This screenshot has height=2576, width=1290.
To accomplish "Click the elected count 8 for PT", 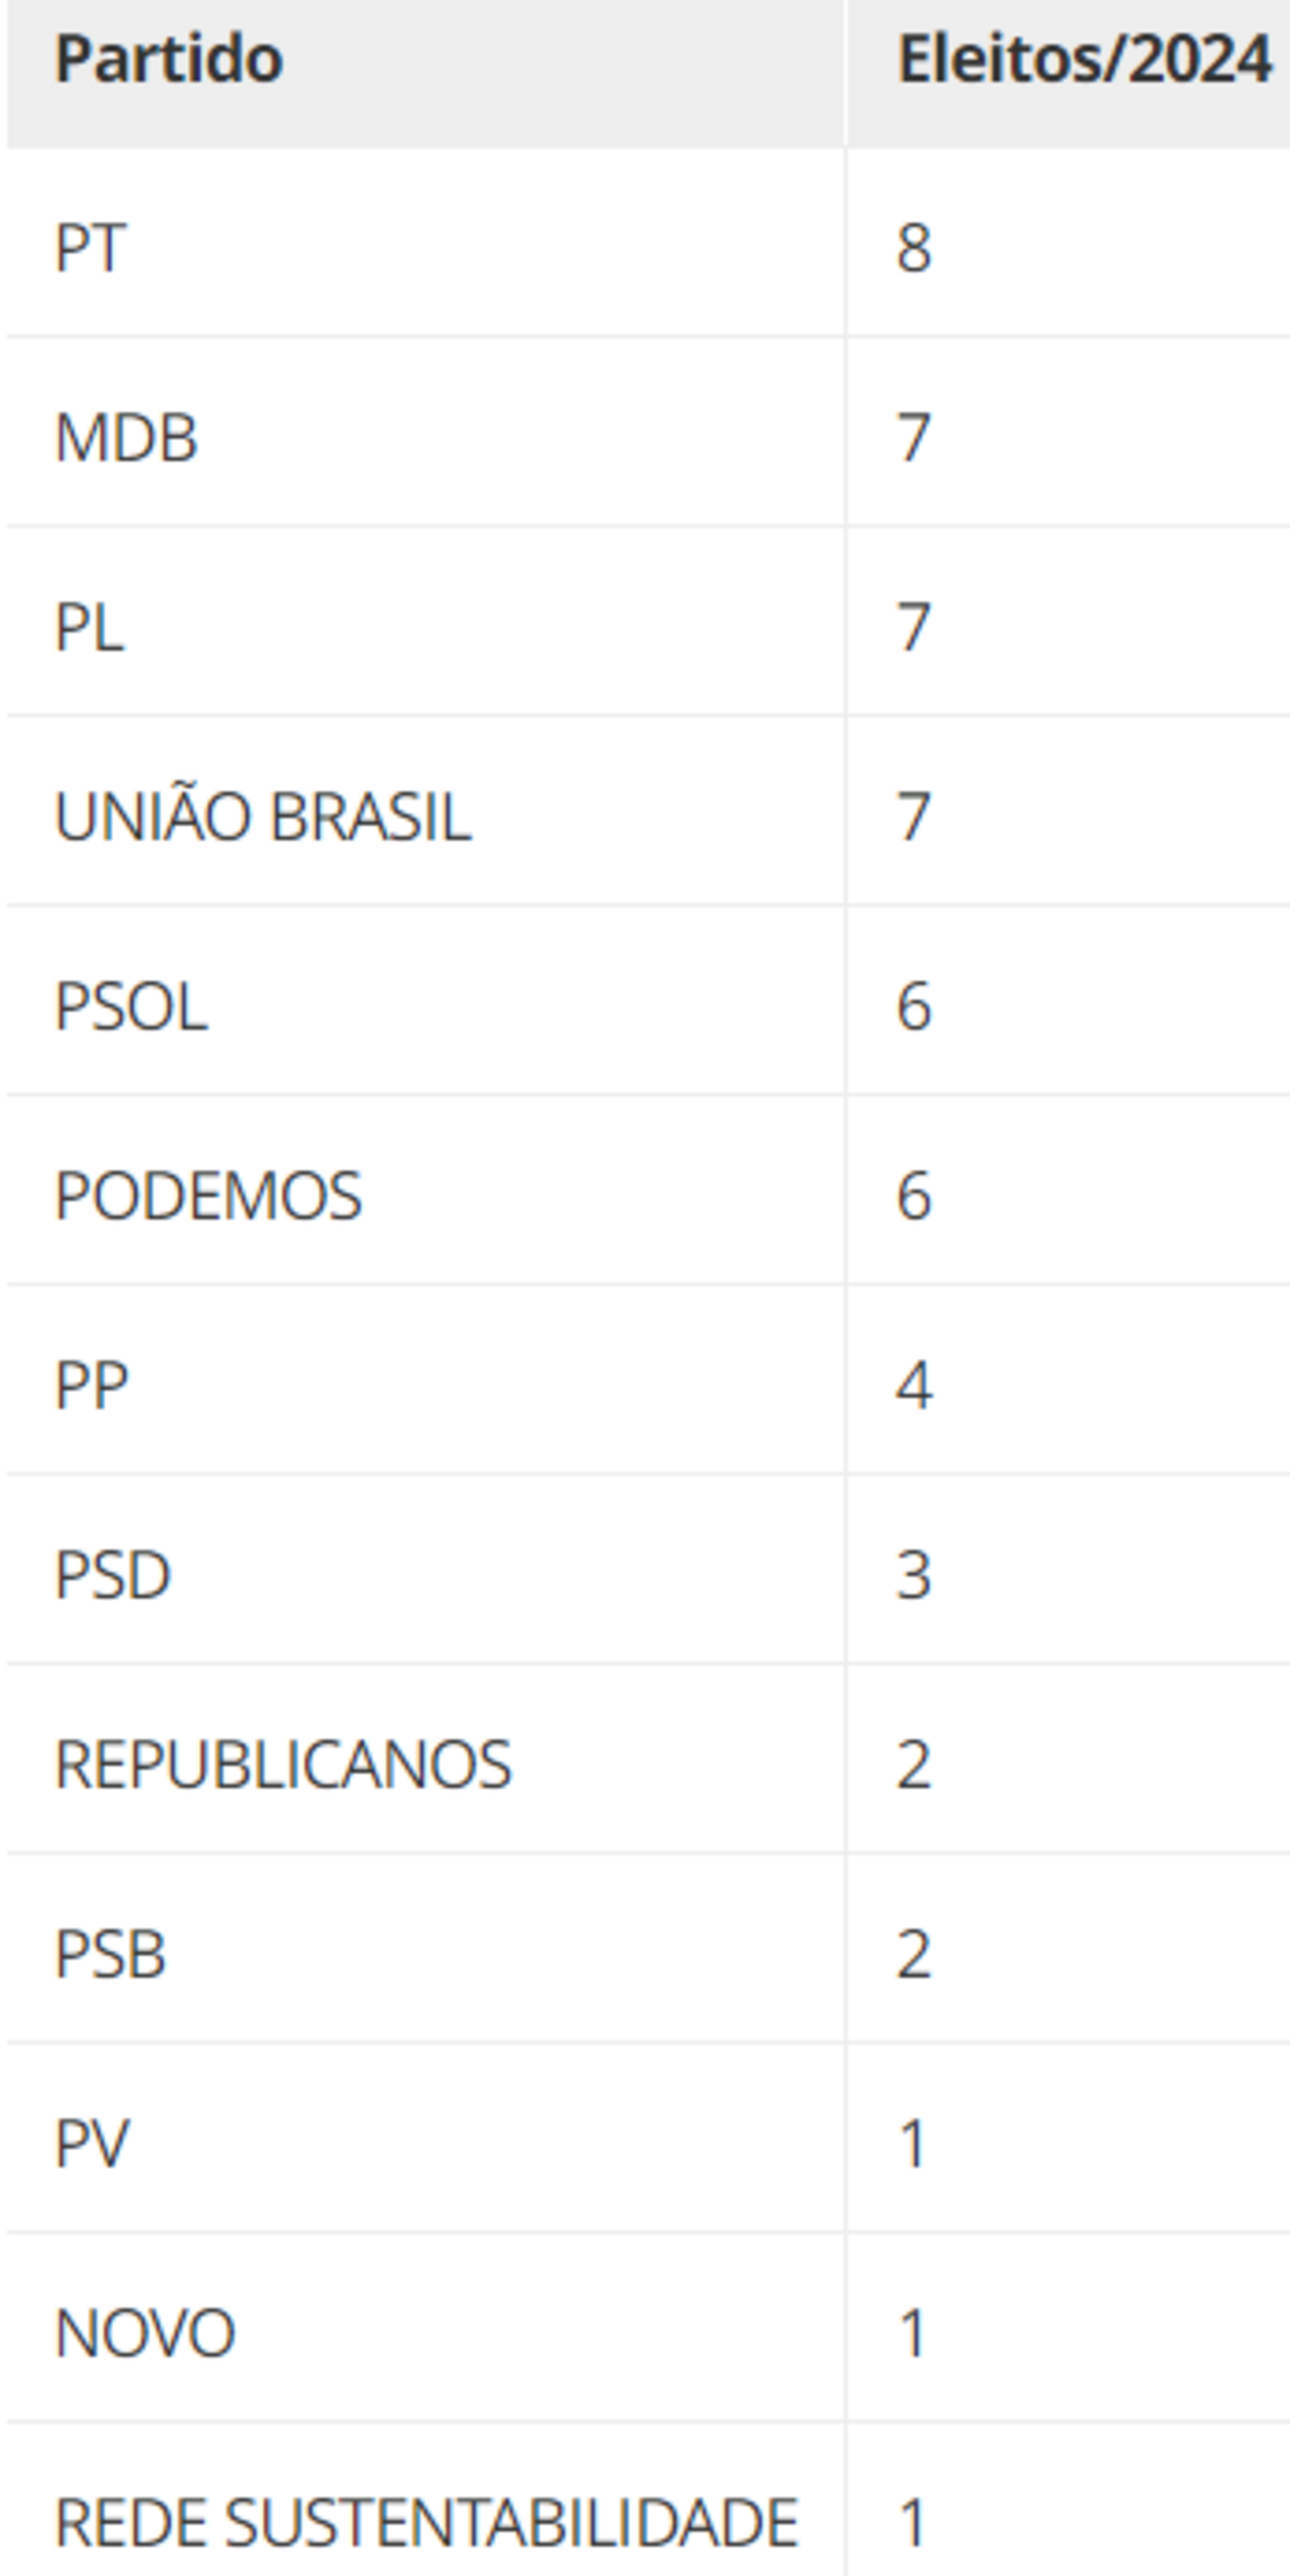I will (914, 248).
